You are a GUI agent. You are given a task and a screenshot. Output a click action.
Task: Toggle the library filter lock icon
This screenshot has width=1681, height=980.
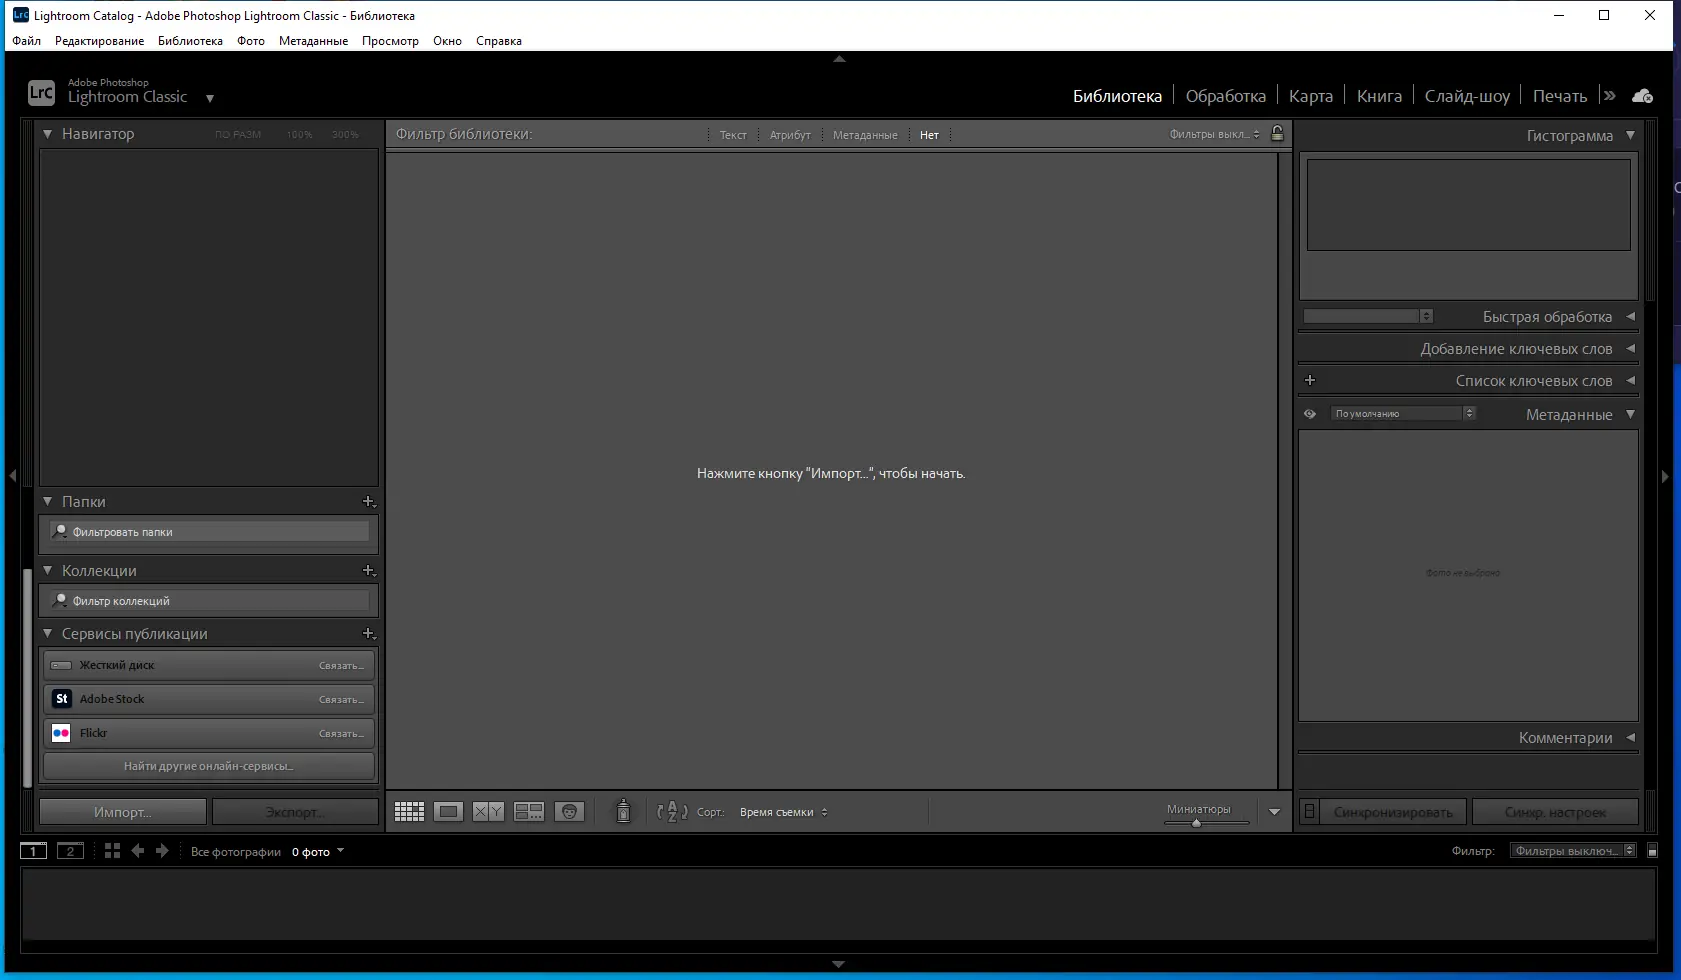(1277, 133)
